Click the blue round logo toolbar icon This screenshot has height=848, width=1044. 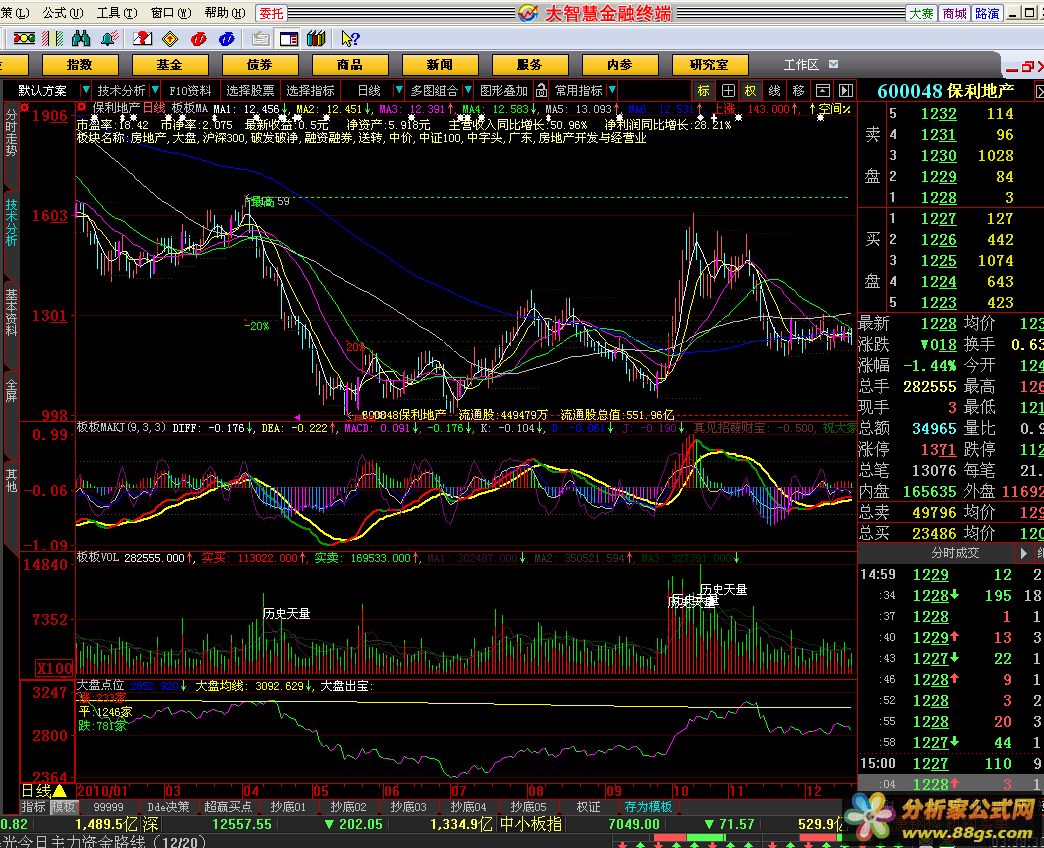[x=226, y=39]
